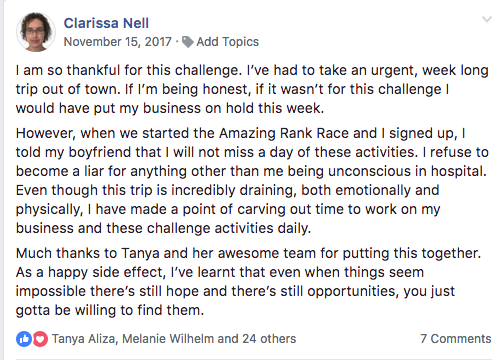Click the paragraph starting 'Much thanks to Tanya'
The width and height of the screenshot is (498, 360).
248,282
